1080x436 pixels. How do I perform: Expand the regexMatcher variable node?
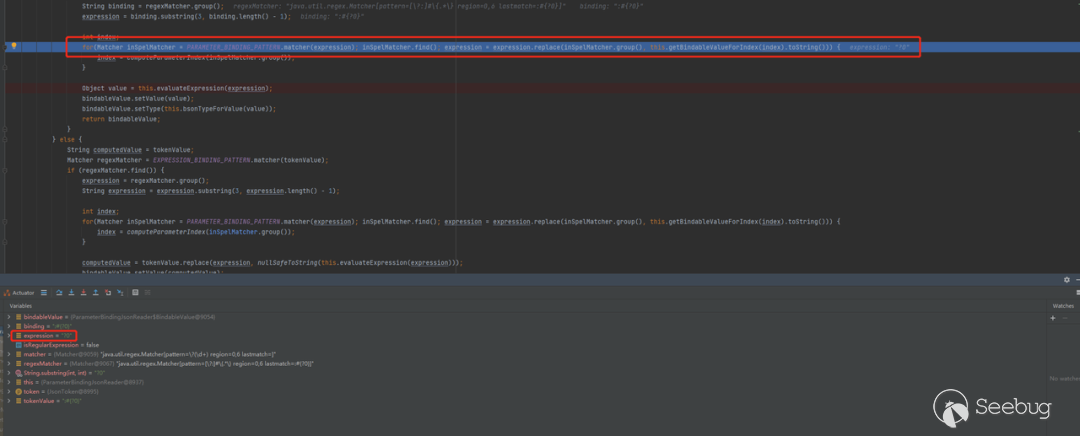[x=9, y=364]
